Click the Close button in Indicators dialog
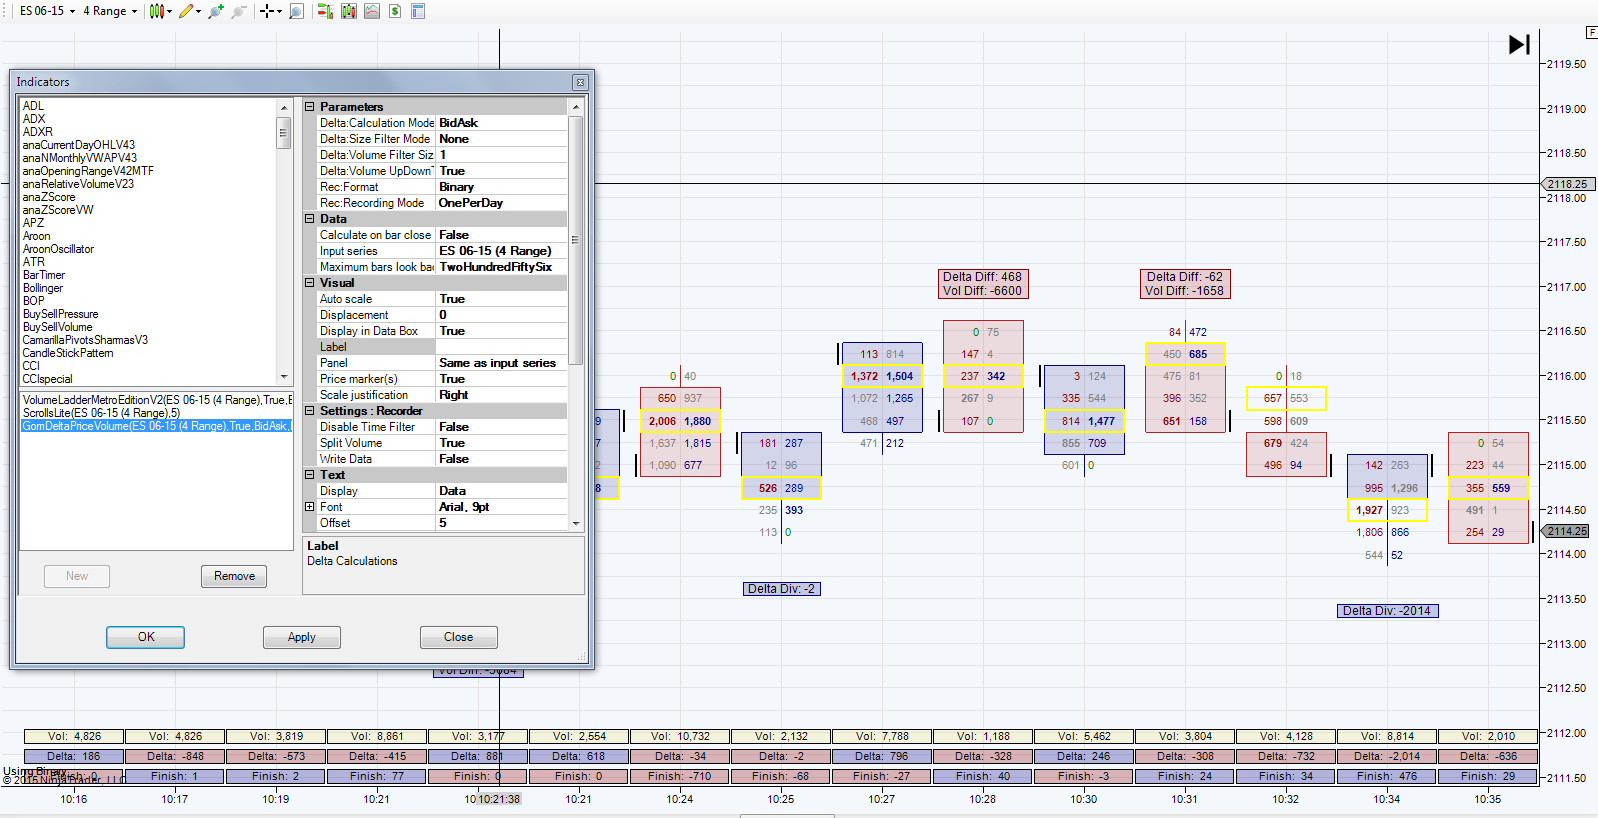Viewport: 1598px width, 818px height. coord(459,637)
